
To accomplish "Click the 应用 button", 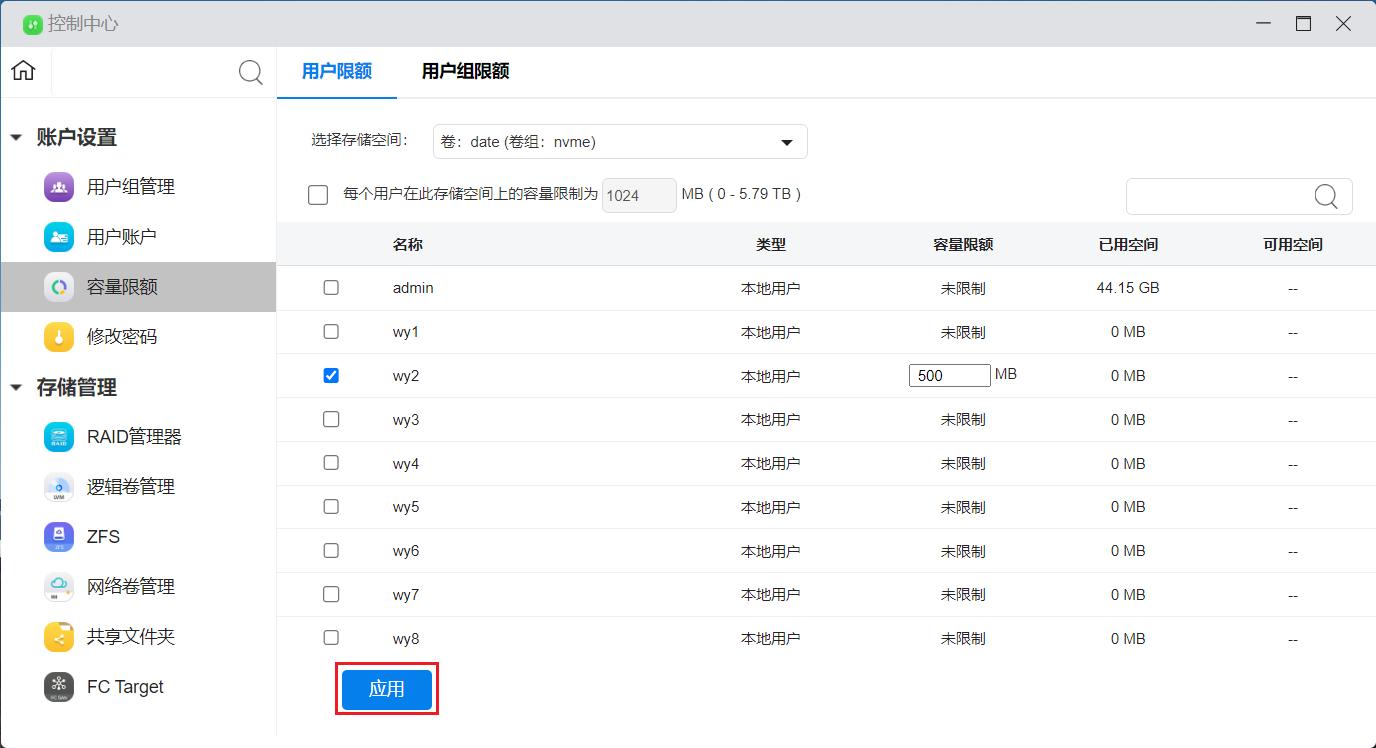I will (x=386, y=689).
